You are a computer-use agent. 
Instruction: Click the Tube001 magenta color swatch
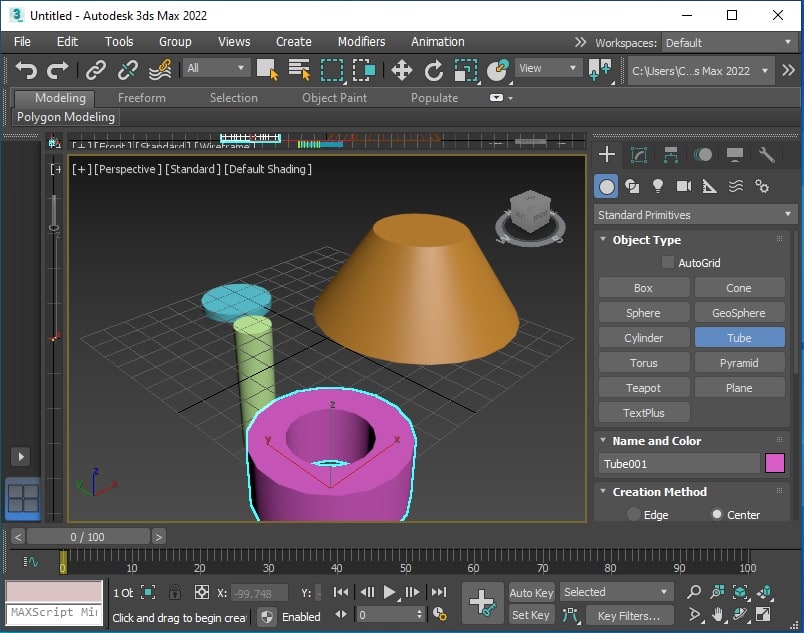coord(774,463)
